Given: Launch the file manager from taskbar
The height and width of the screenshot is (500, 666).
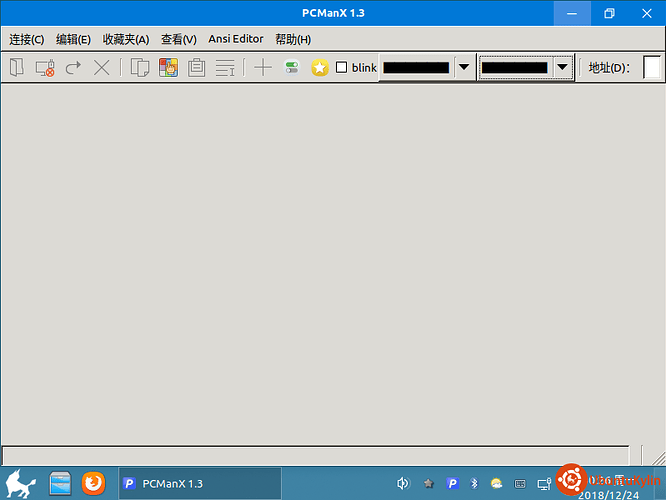Looking at the screenshot, I should [60, 483].
